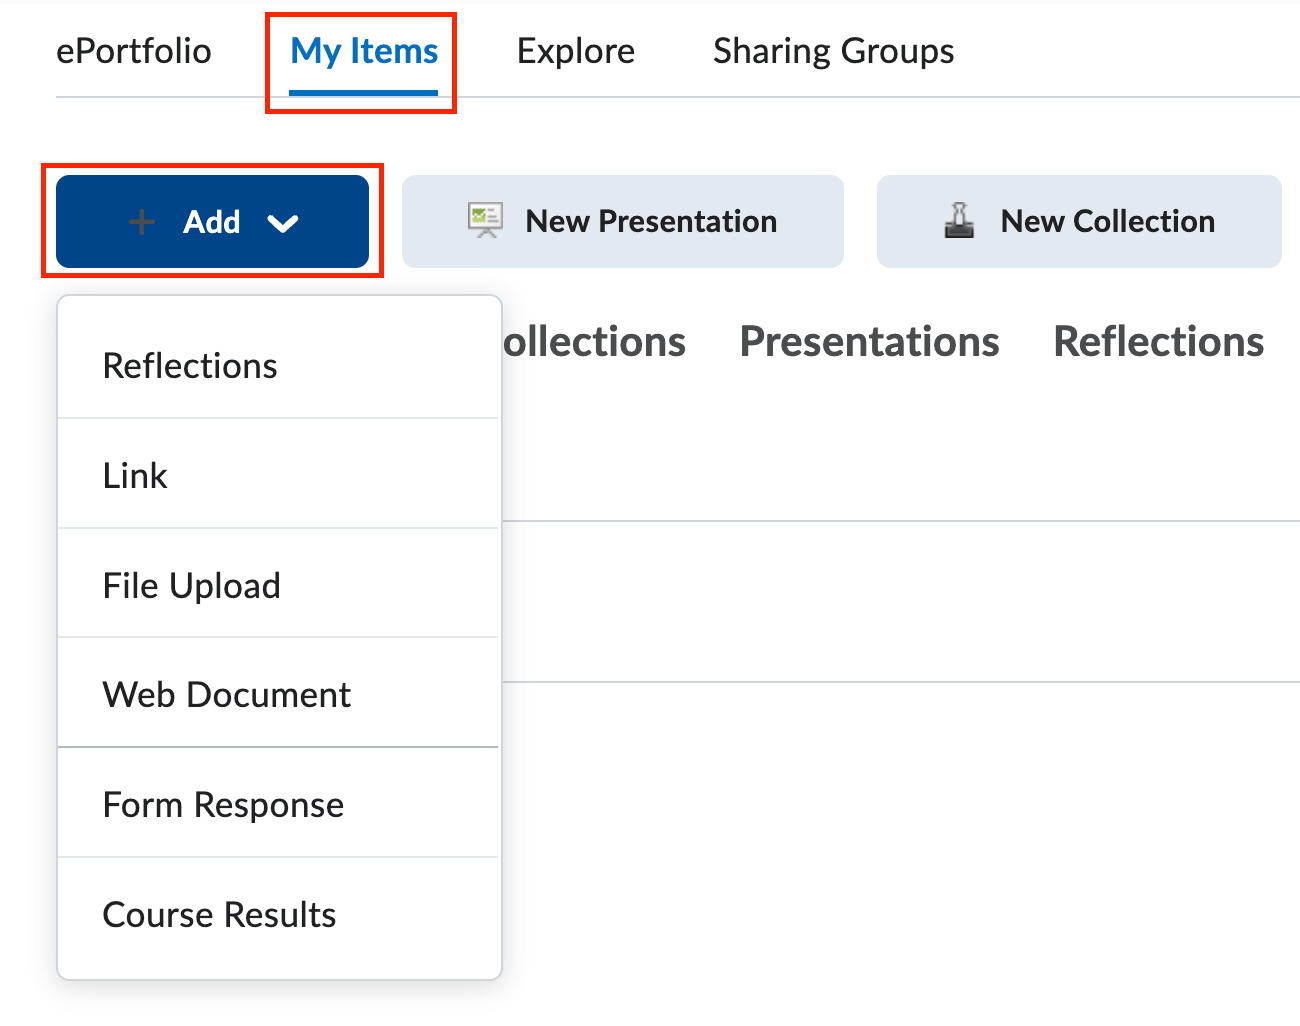The height and width of the screenshot is (1026, 1300).
Task: Choose Link in the Add dropdown menu
Action: pyautogui.click(x=134, y=474)
